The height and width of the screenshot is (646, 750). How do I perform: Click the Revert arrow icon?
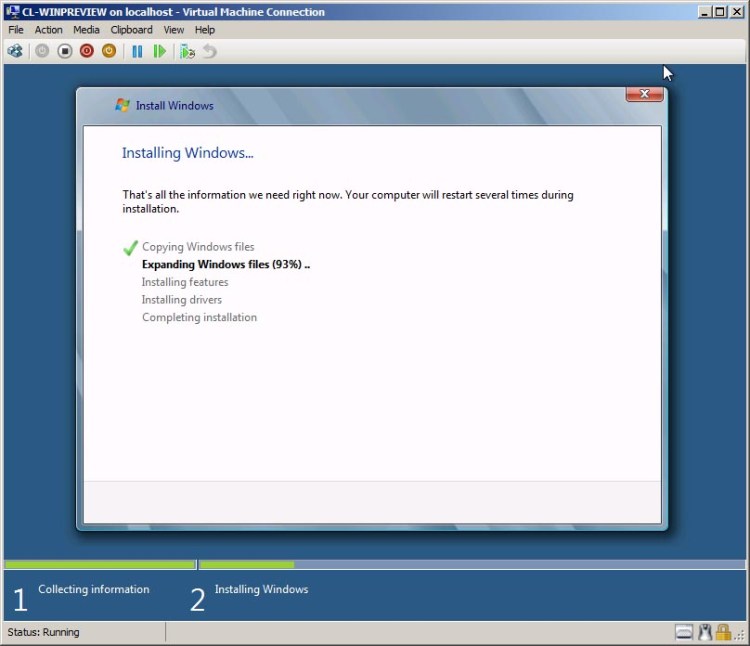point(209,51)
